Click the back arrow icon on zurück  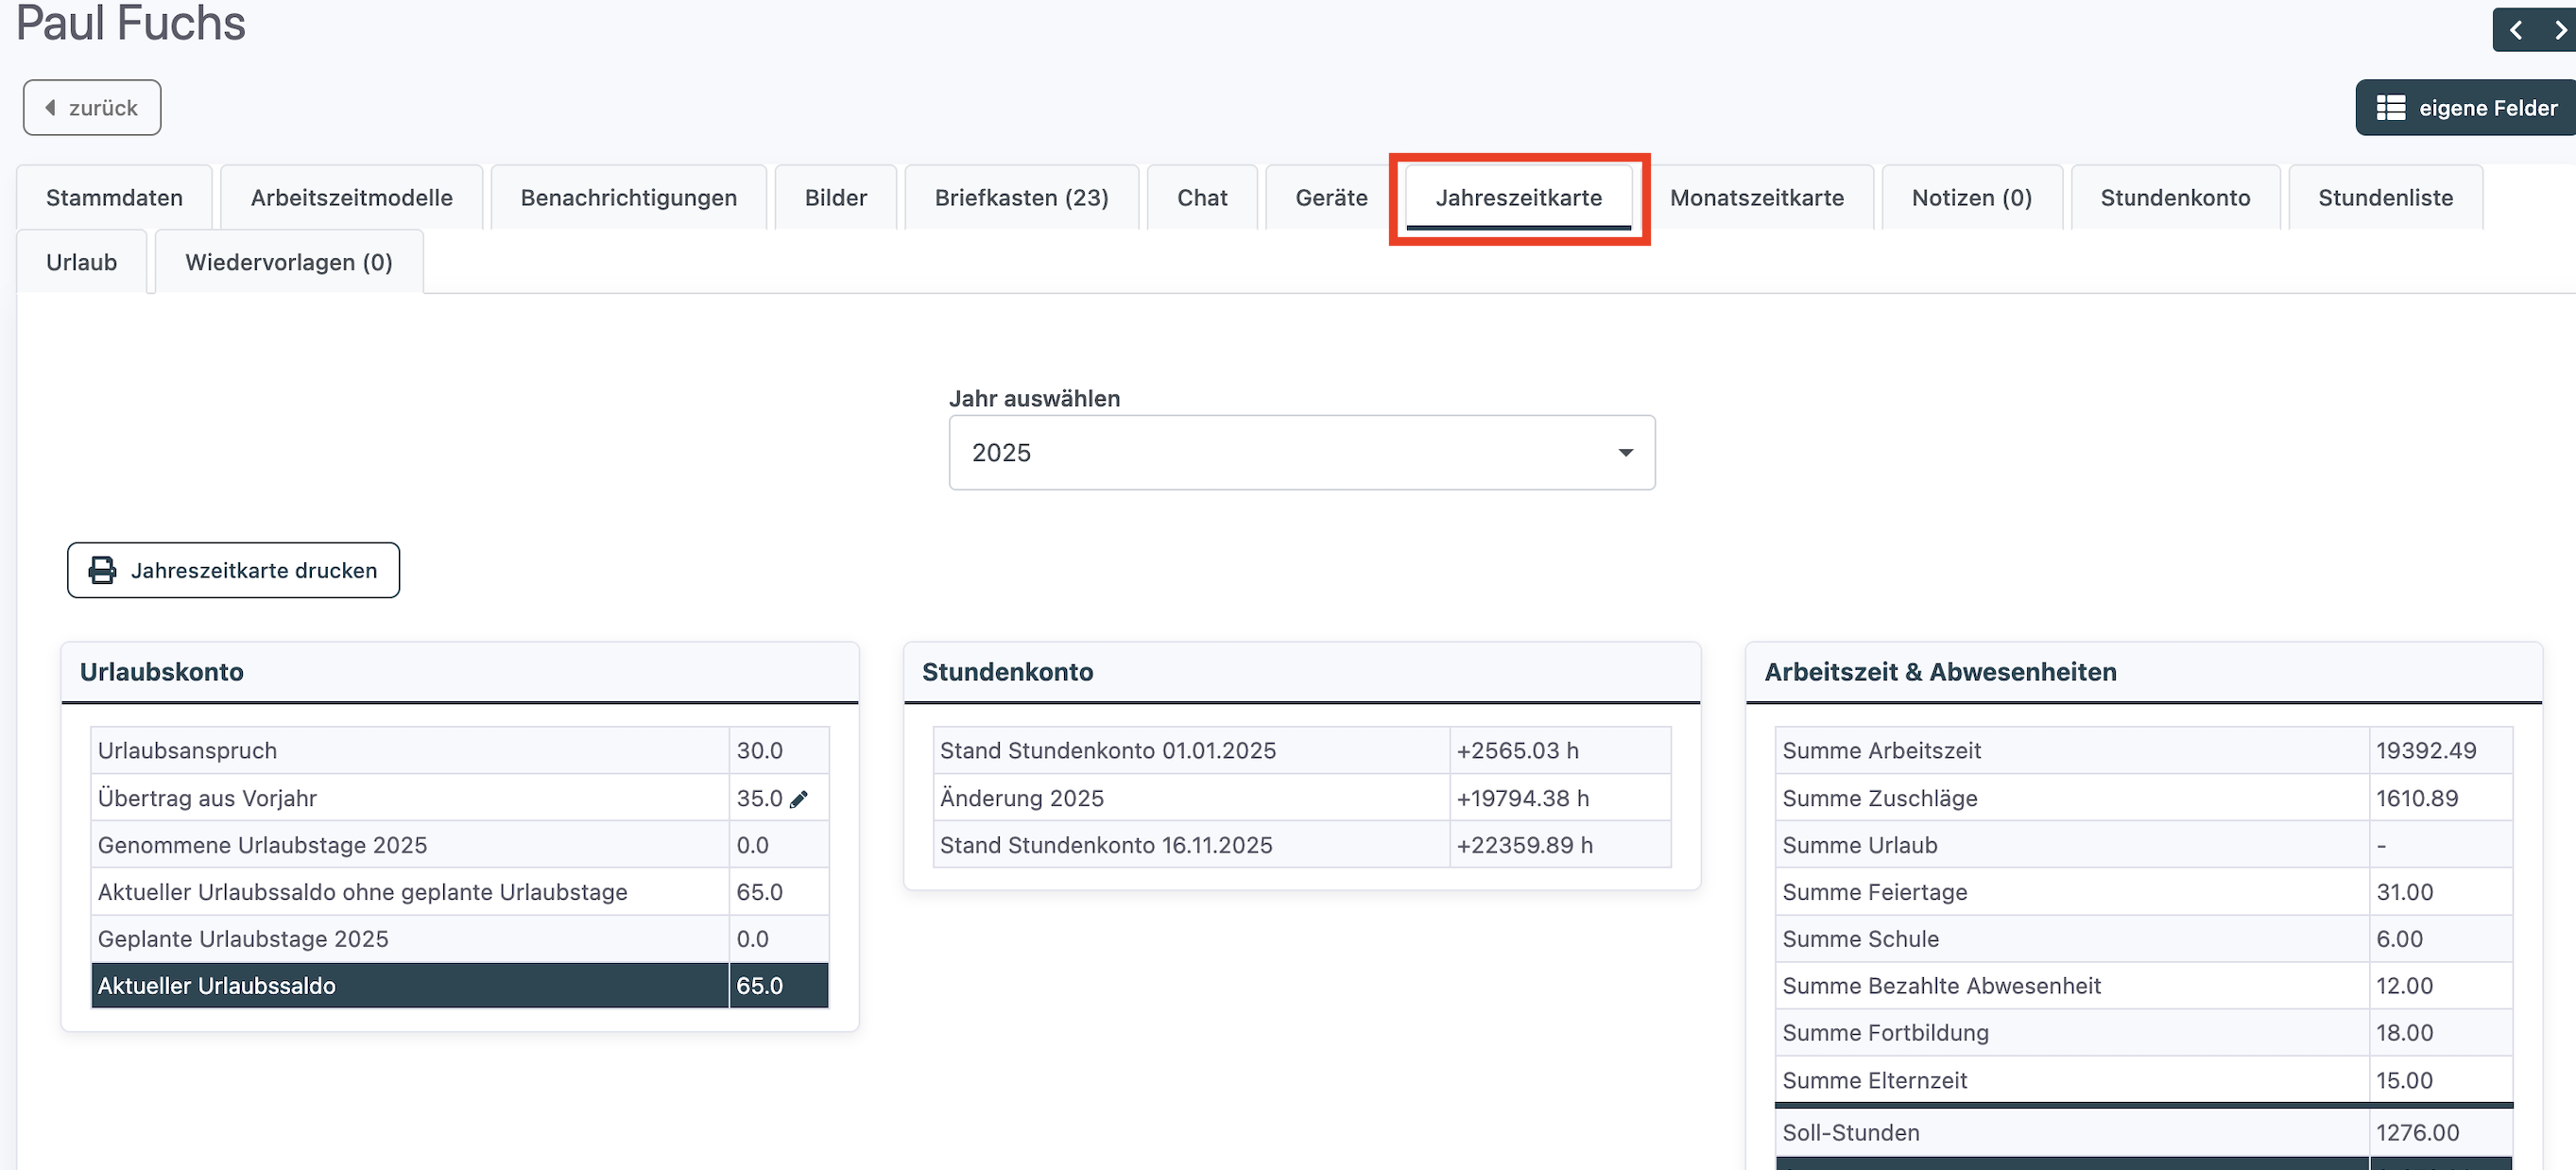pyautogui.click(x=50, y=107)
